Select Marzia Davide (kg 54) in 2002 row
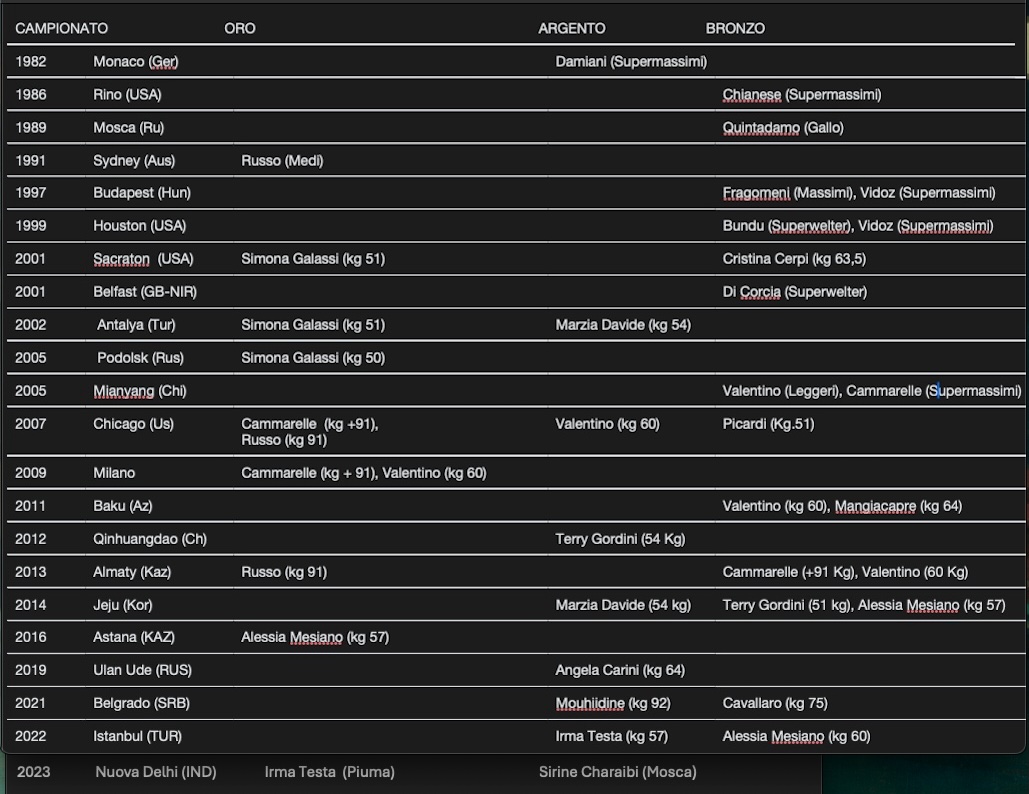1029x794 pixels. (x=623, y=325)
